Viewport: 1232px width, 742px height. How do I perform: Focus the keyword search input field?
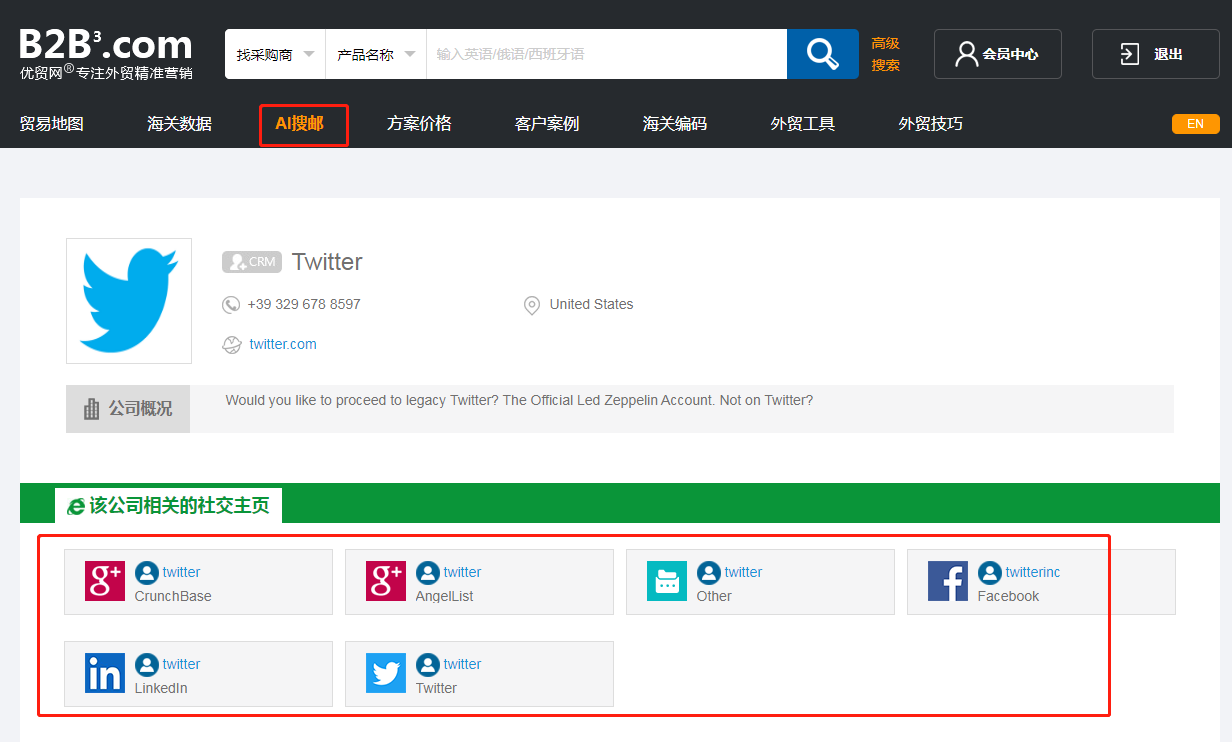pos(607,54)
